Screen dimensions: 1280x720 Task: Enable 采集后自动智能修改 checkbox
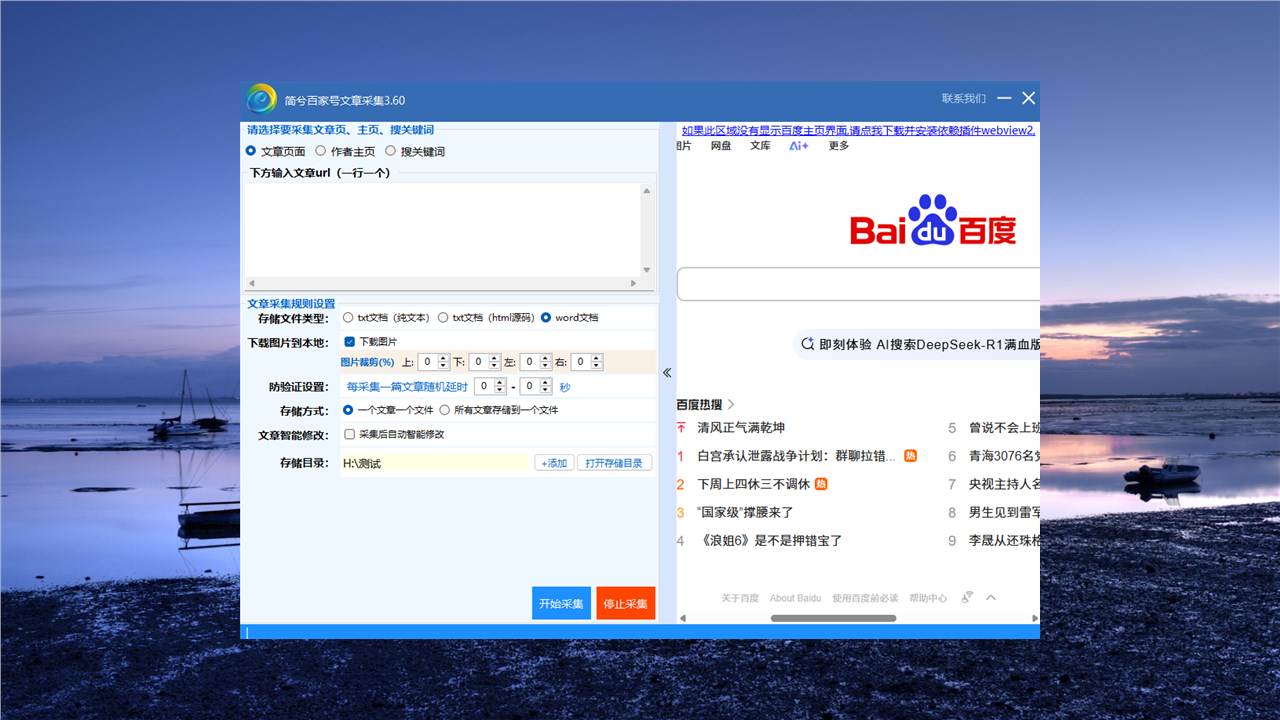coord(350,435)
